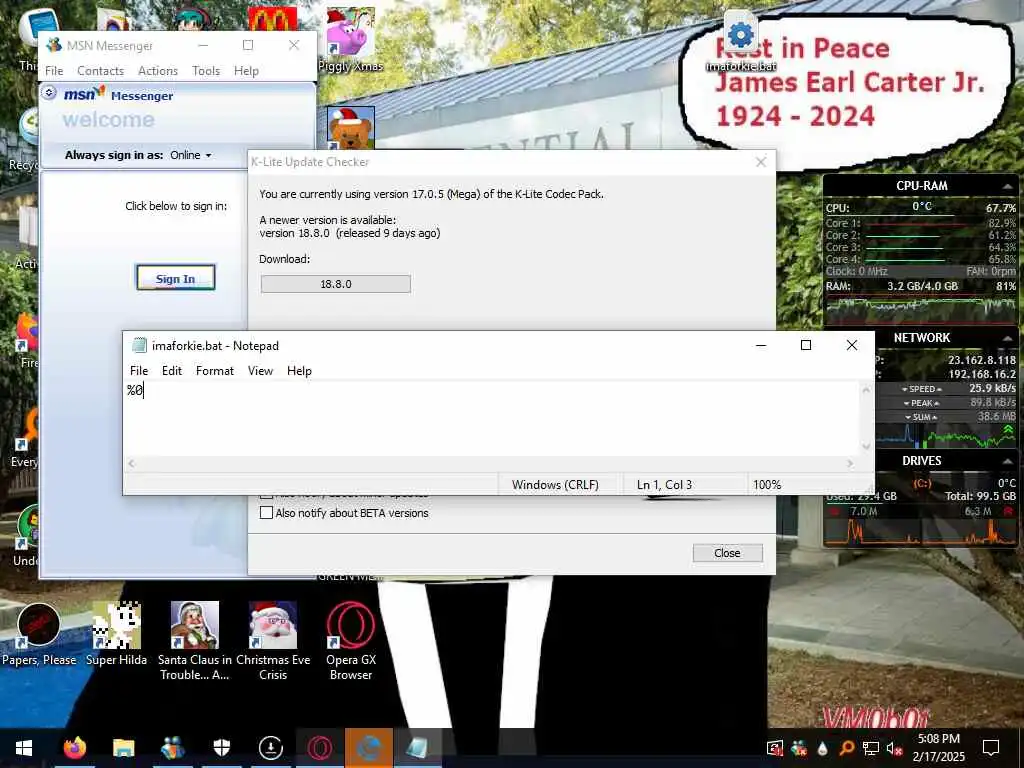This screenshot has height=768, width=1024.
Task: Open the Notepad View menu
Action: point(260,370)
